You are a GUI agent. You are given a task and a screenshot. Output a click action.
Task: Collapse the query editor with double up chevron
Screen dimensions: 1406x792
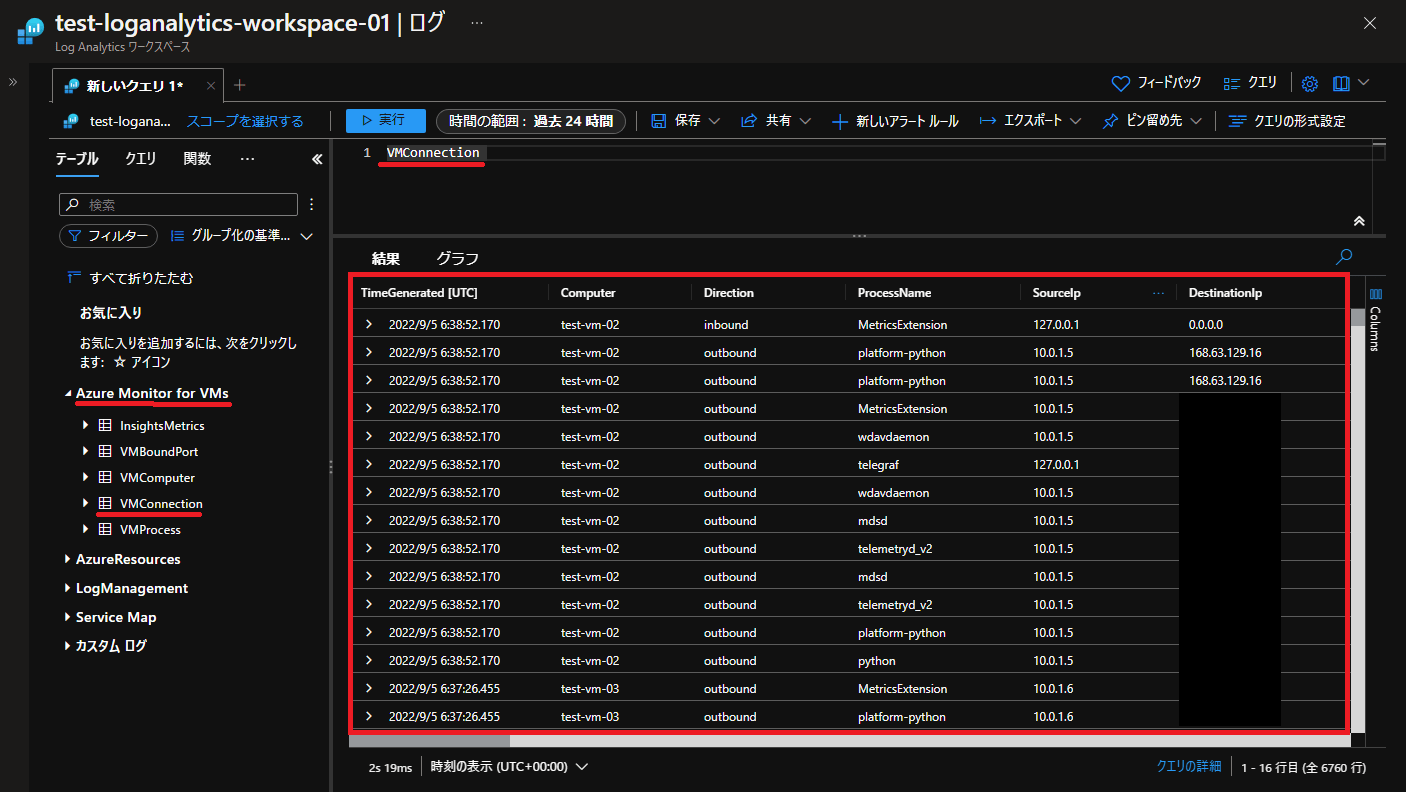pos(1359,220)
